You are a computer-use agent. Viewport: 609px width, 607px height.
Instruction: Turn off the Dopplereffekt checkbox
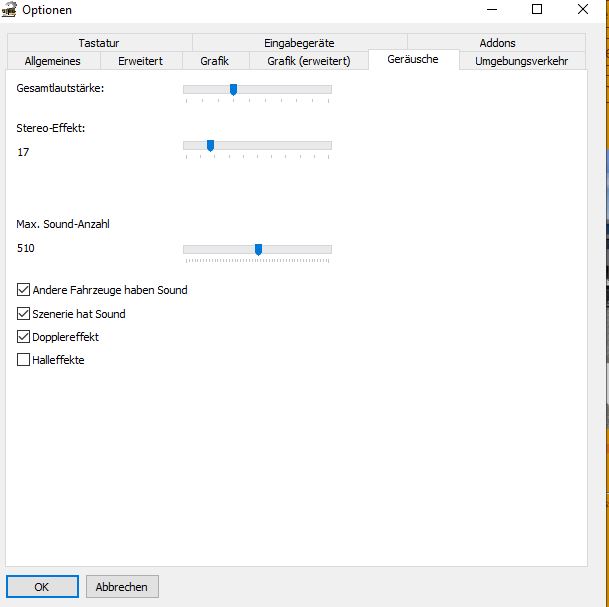(24, 337)
